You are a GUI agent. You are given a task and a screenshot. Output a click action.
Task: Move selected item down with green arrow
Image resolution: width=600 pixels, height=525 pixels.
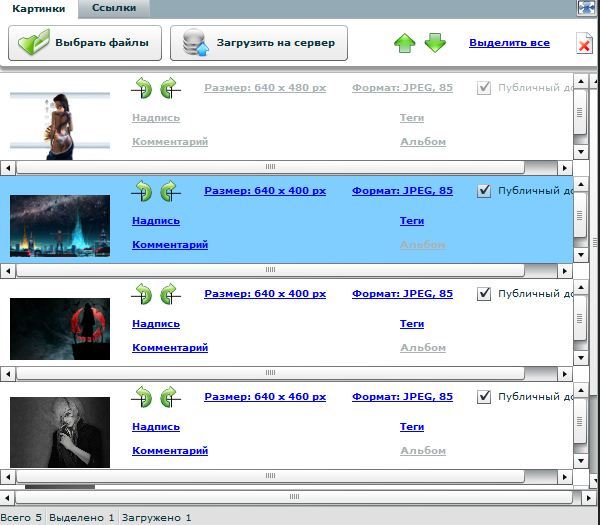[435, 43]
